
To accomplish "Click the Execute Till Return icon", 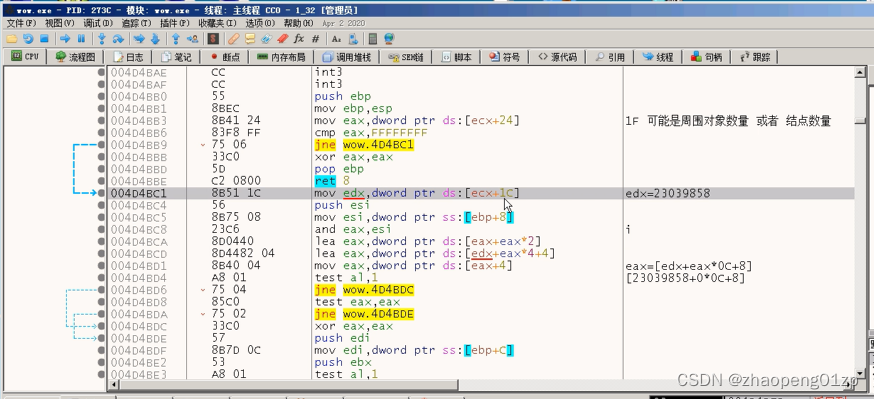I will [x=176, y=38].
